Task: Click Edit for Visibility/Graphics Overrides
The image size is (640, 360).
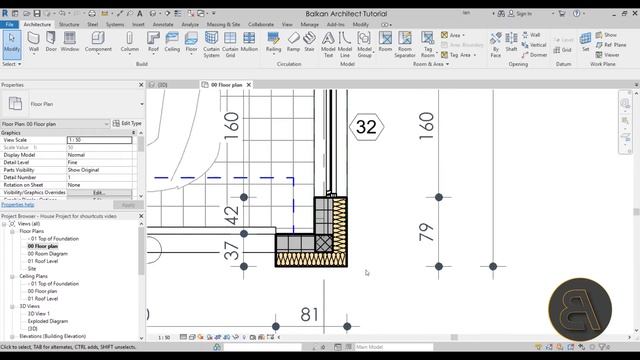Action: pyautogui.click(x=99, y=192)
